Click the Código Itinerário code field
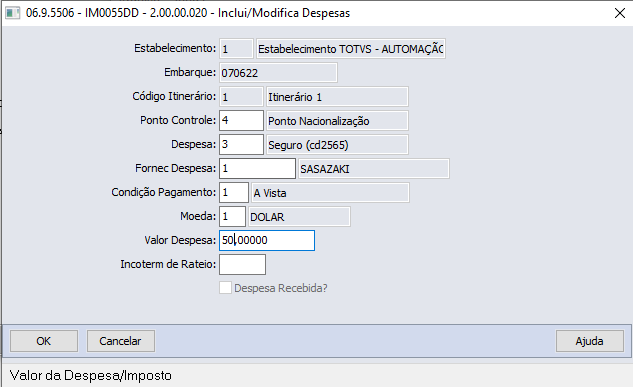This screenshot has width=633, height=387. pyautogui.click(x=241, y=96)
